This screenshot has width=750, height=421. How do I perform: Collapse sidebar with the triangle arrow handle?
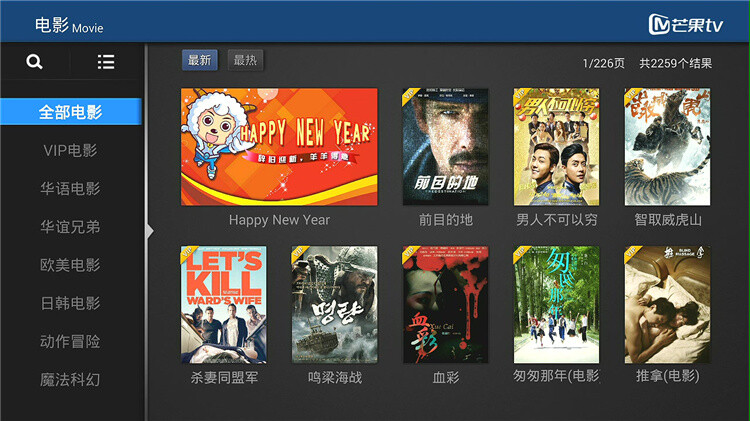[x=150, y=232]
